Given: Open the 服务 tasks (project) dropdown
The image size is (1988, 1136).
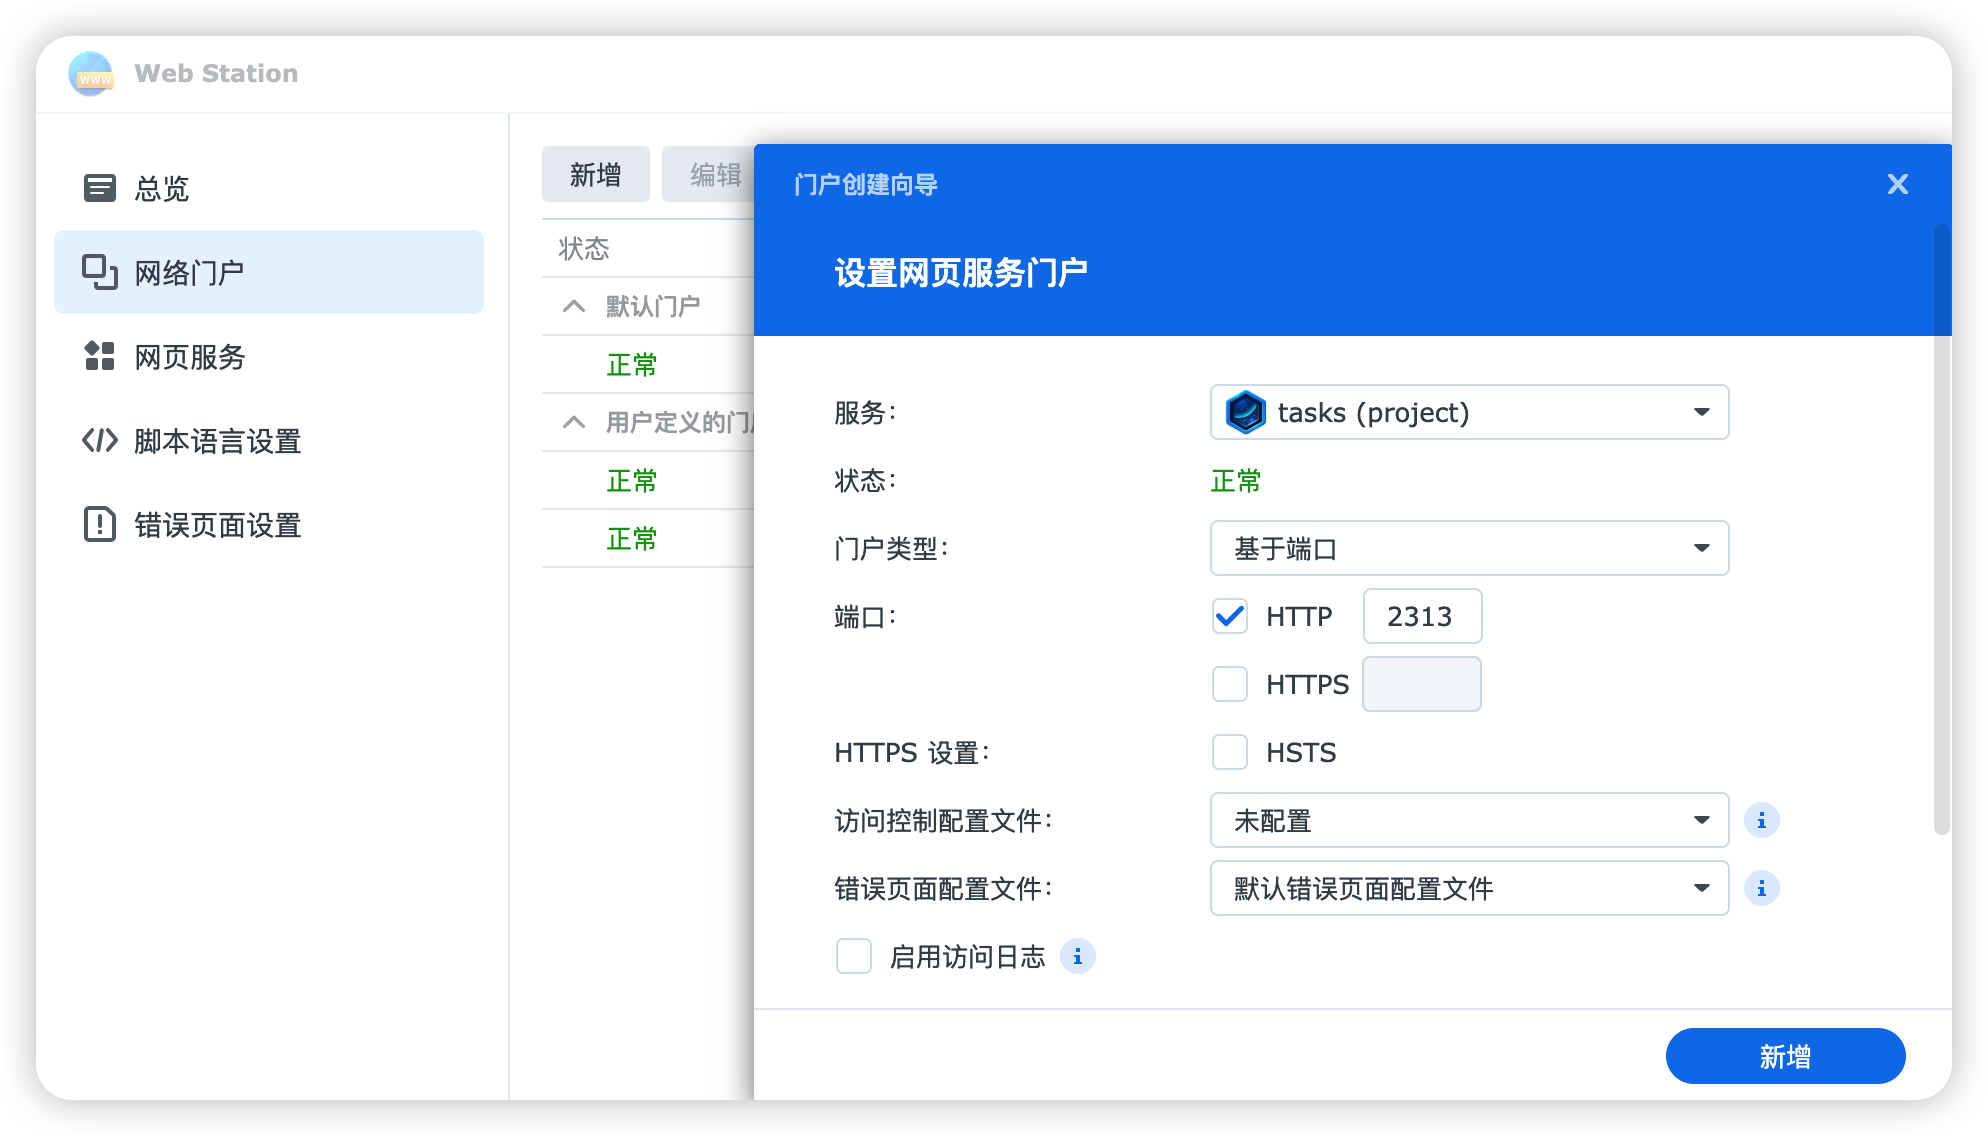Looking at the screenshot, I should click(1468, 412).
